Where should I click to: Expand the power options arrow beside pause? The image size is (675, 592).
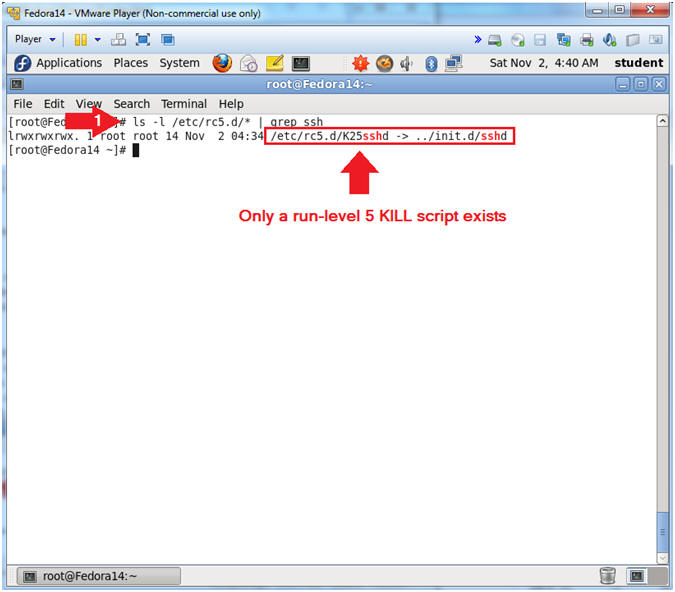98,40
